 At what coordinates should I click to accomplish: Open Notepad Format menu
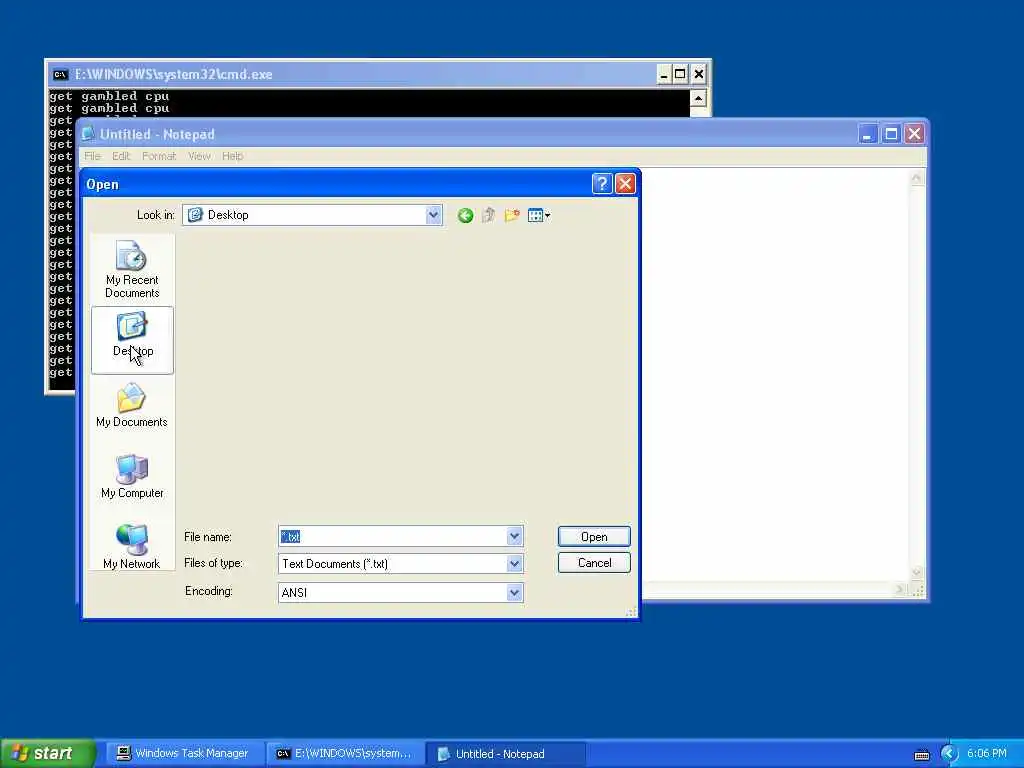tap(159, 156)
